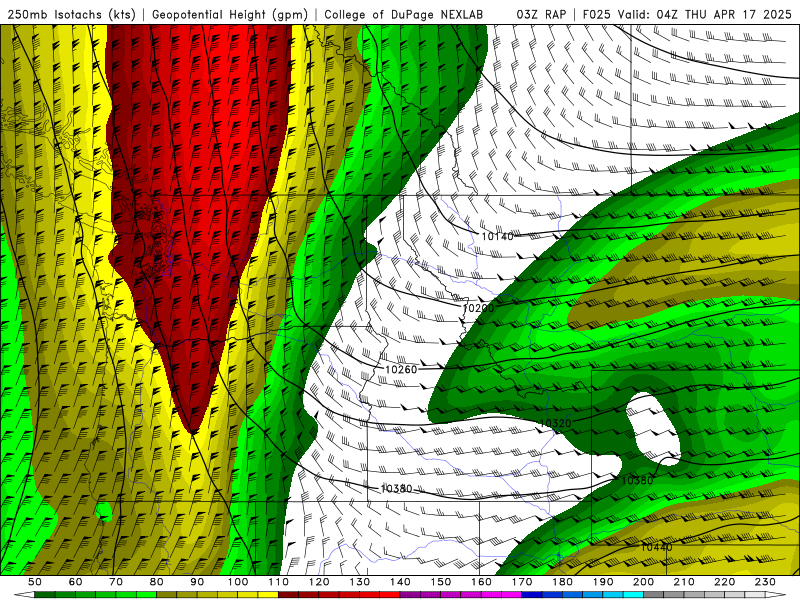The width and height of the screenshot is (800, 600).
Task: Click the 200 value on the color scale
Action: tap(644, 582)
